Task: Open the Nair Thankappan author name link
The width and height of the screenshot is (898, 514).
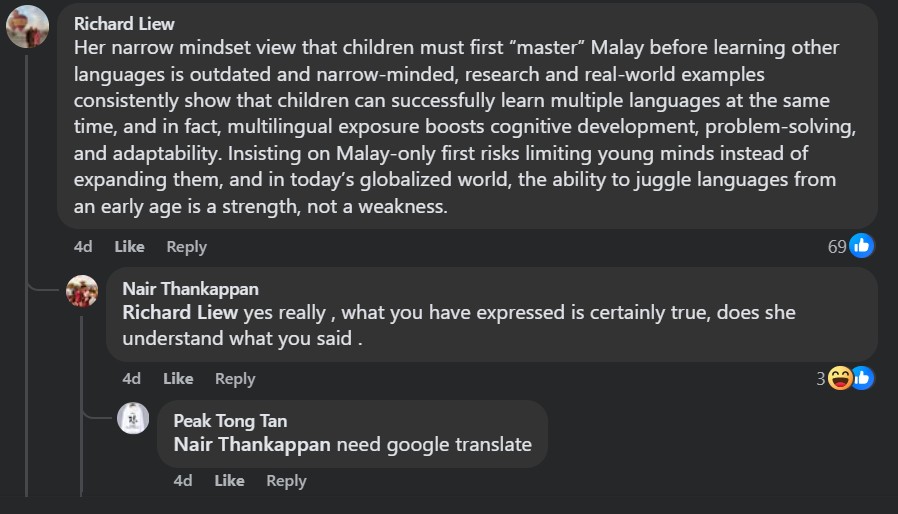Action: pyautogui.click(x=190, y=289)
